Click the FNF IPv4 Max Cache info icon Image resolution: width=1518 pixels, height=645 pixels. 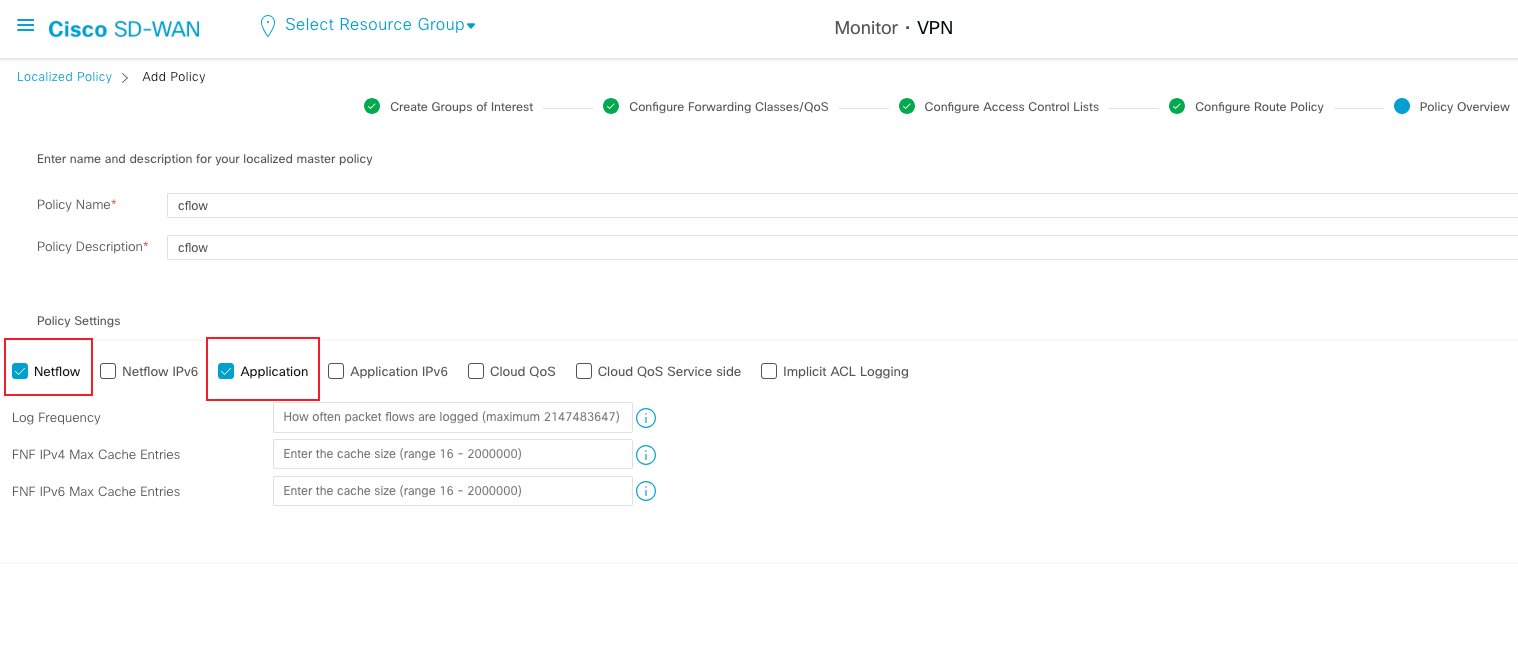click(646, 455)
